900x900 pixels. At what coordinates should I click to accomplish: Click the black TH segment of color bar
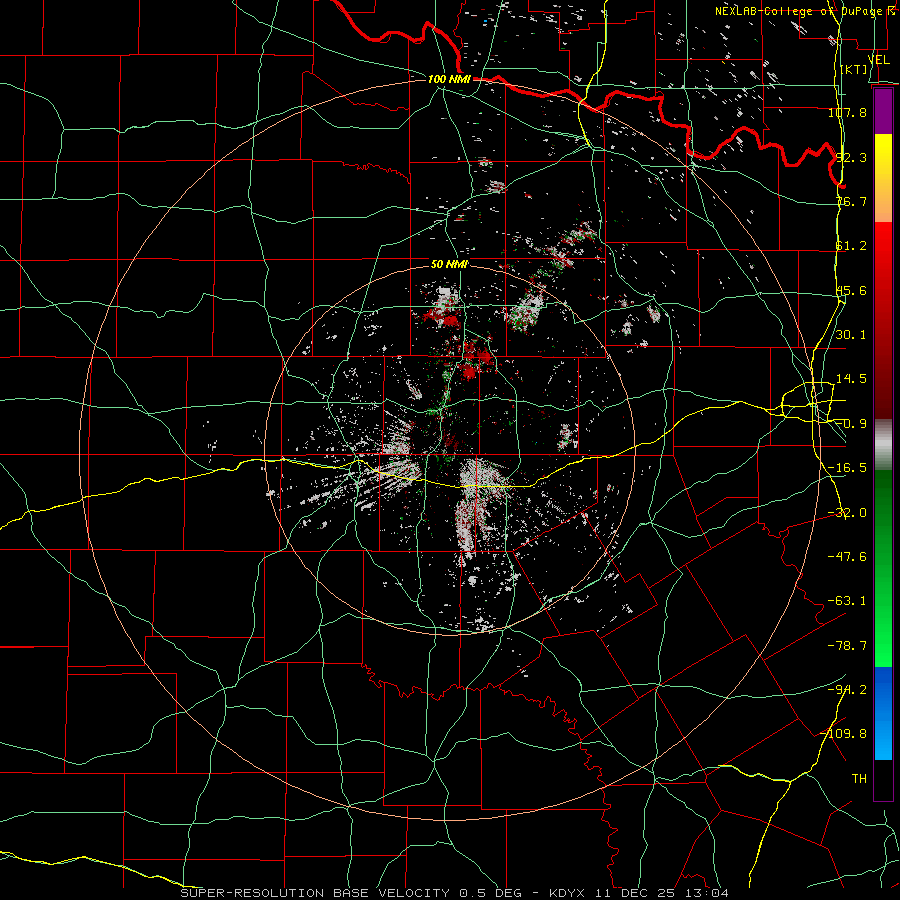coord(883,779)
